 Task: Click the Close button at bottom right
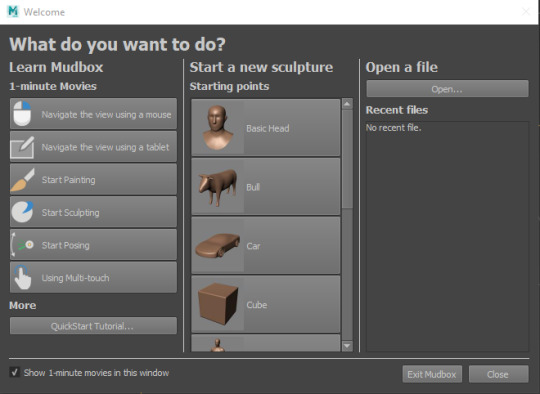point(498,374)
